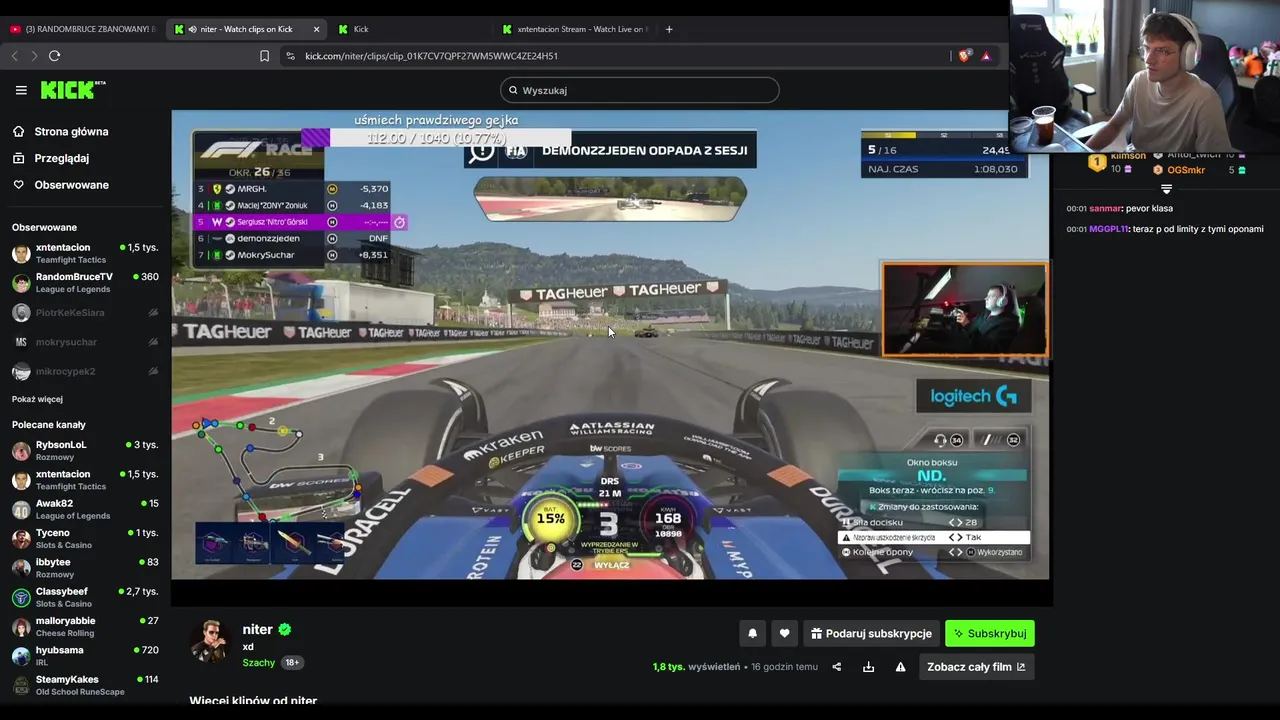Open a new browser tab

click(669, 29)
